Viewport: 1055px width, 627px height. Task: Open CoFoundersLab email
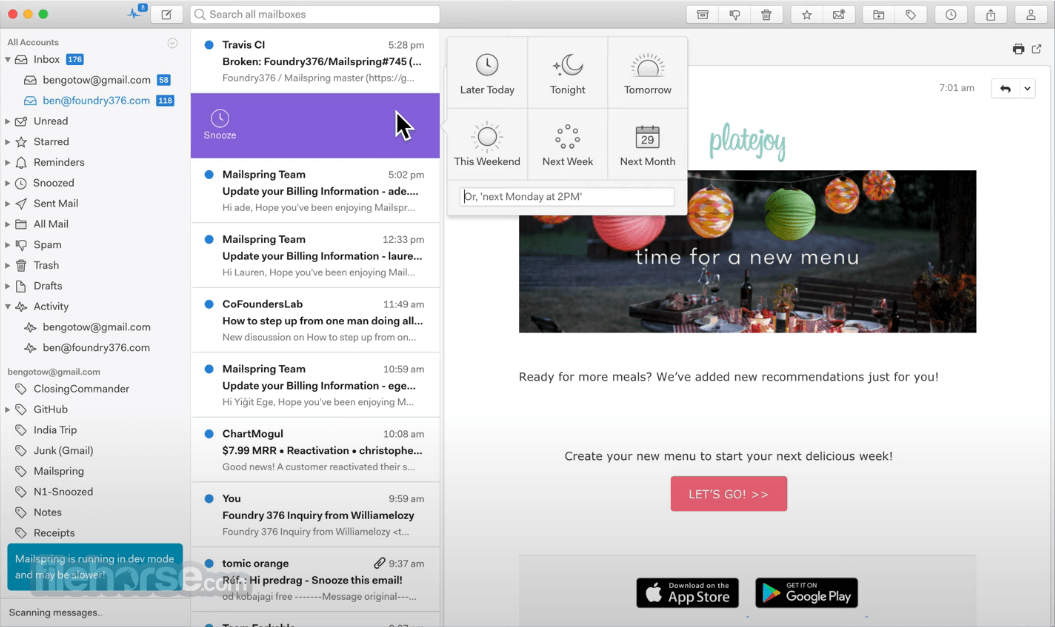click(x=315, y=320)
